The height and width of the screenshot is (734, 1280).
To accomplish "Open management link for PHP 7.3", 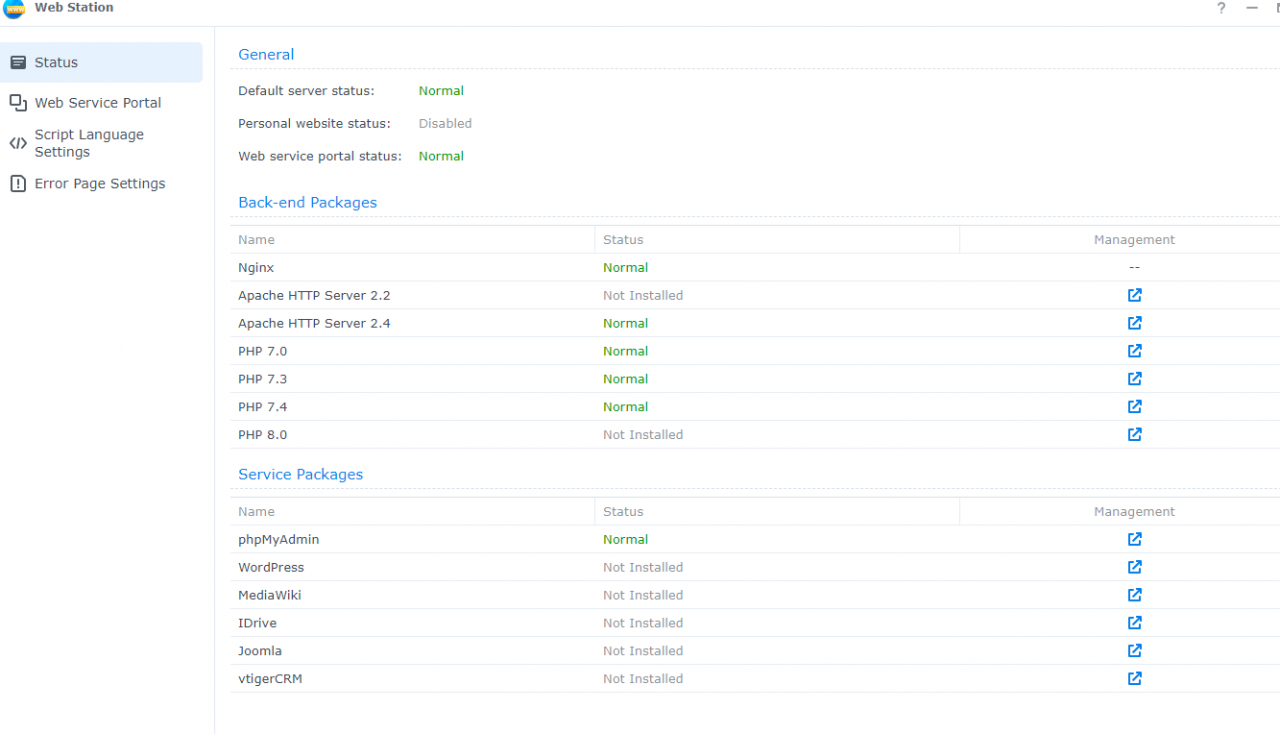I will (1134, 379).
